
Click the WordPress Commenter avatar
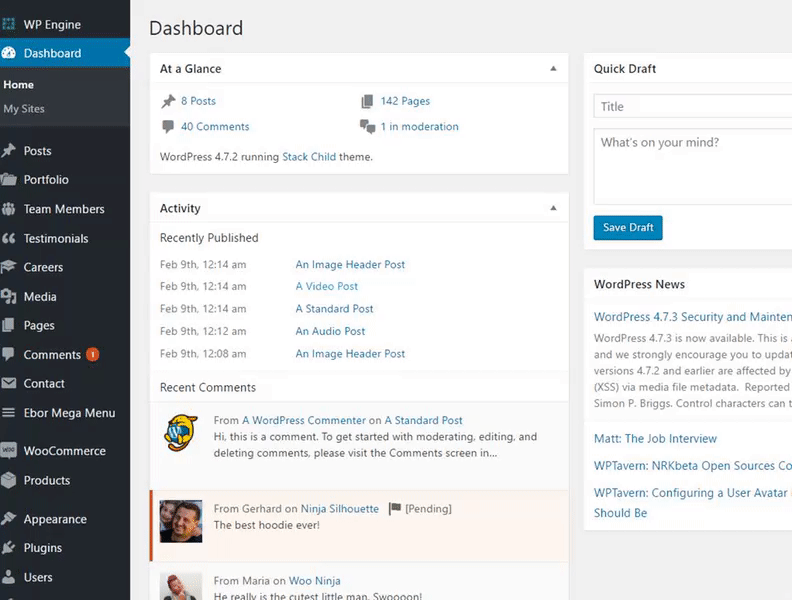181,433
